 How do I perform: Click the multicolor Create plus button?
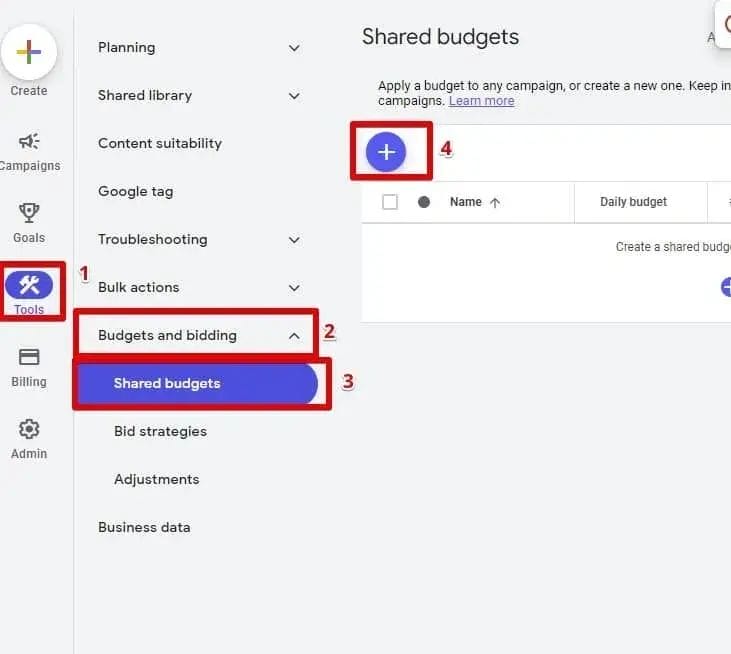click(x=29, y=52)
